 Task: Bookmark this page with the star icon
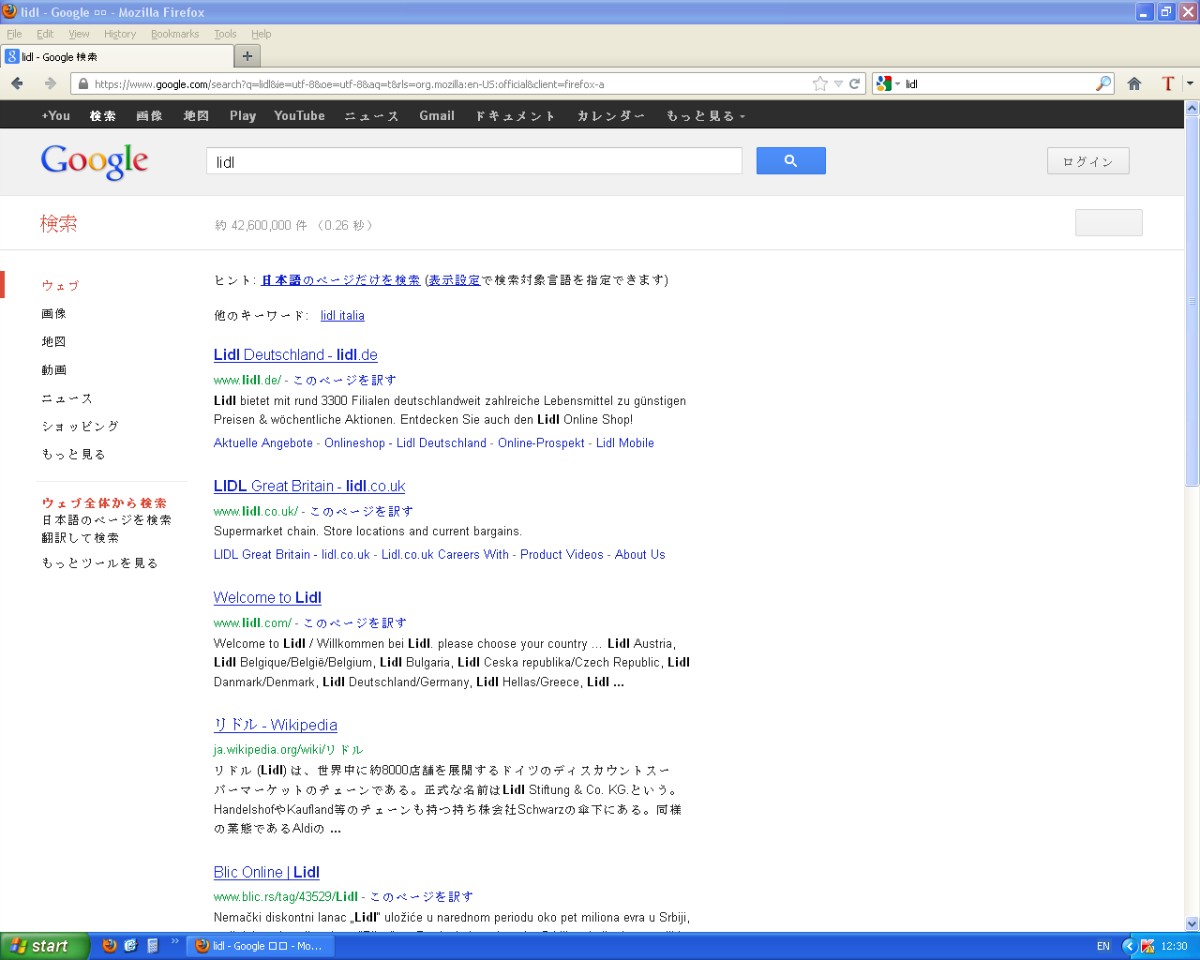click(x=820, y=84)
